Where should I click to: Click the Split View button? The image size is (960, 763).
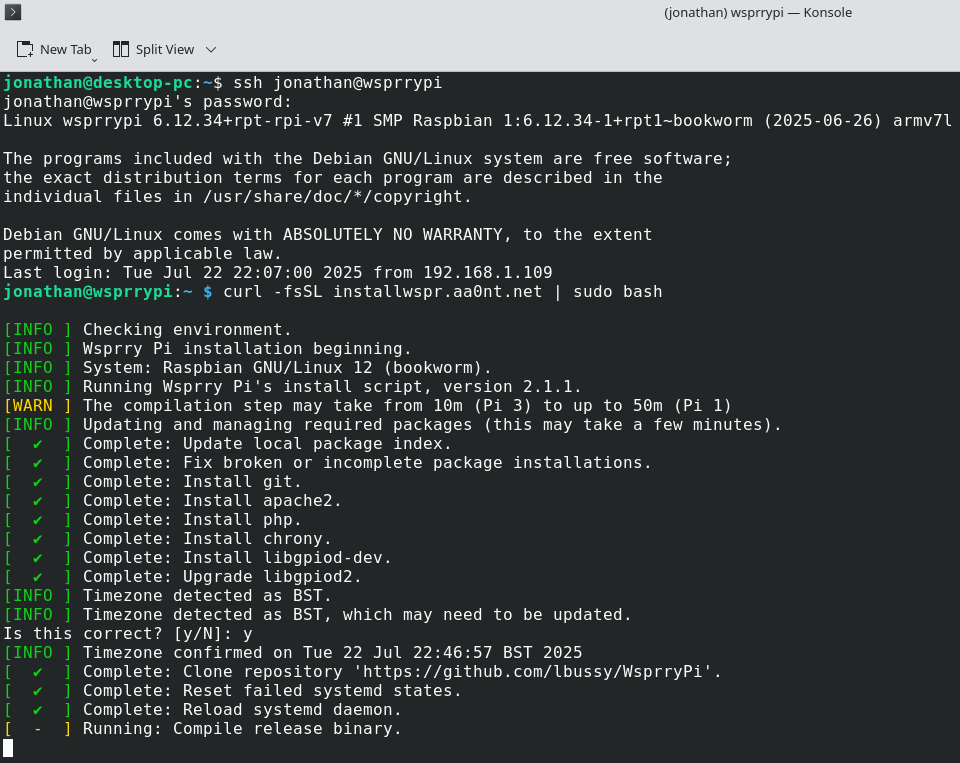coord(154,50)
